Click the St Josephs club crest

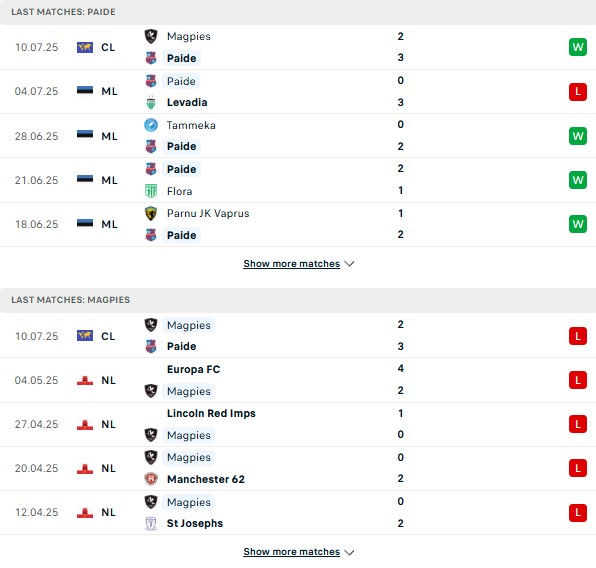tap(151, 523)
